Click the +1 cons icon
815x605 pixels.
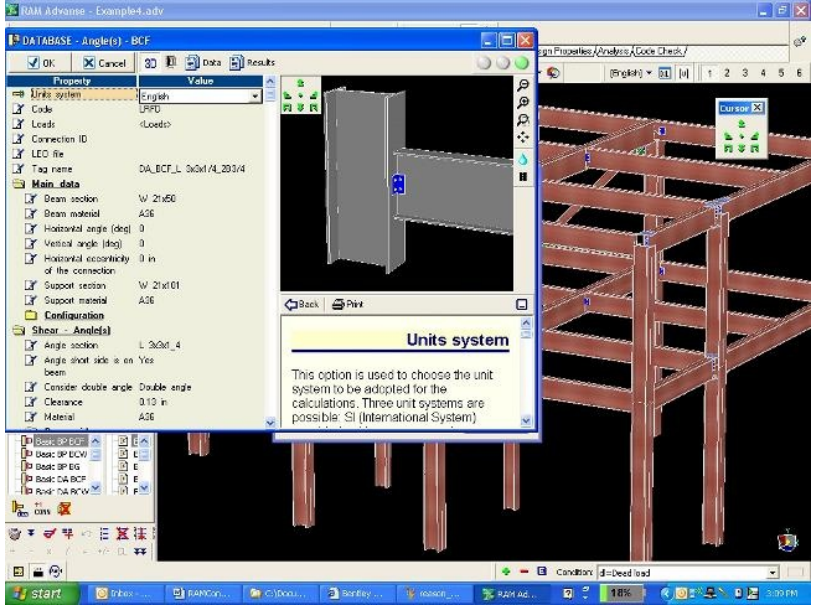click(x=42, y=509)
